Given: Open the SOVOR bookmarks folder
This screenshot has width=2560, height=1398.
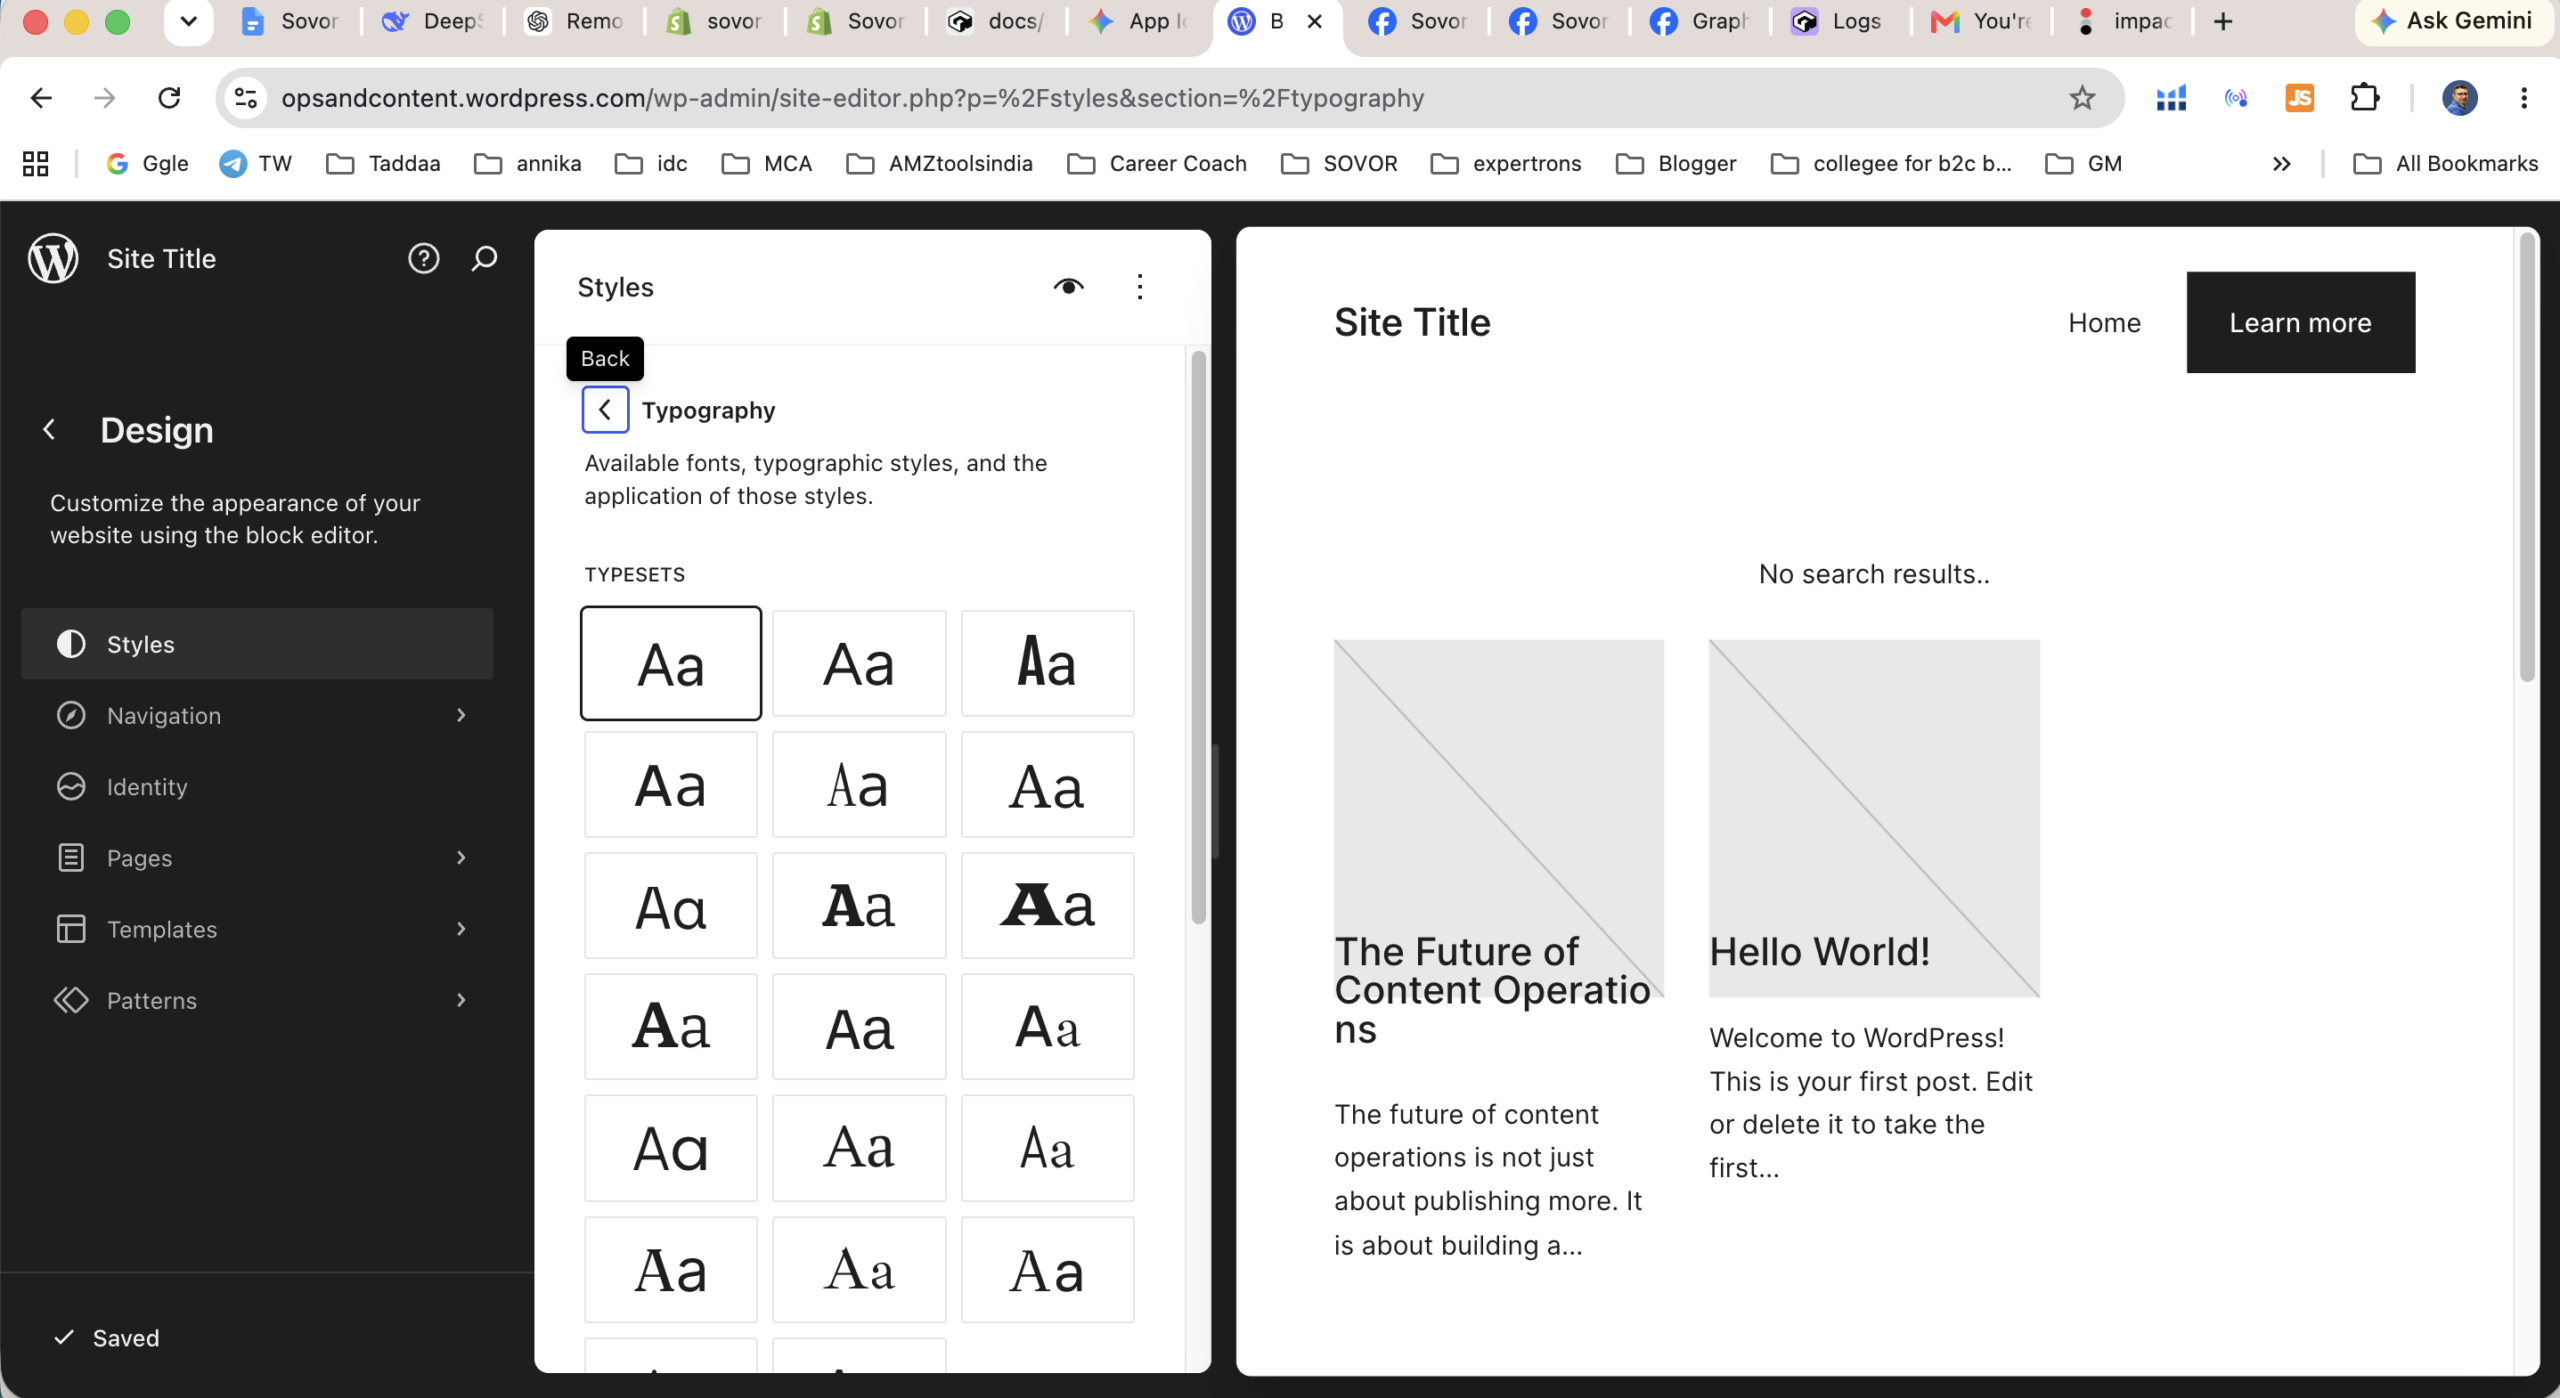Looking at the screenshot, I should (1340, 163).
